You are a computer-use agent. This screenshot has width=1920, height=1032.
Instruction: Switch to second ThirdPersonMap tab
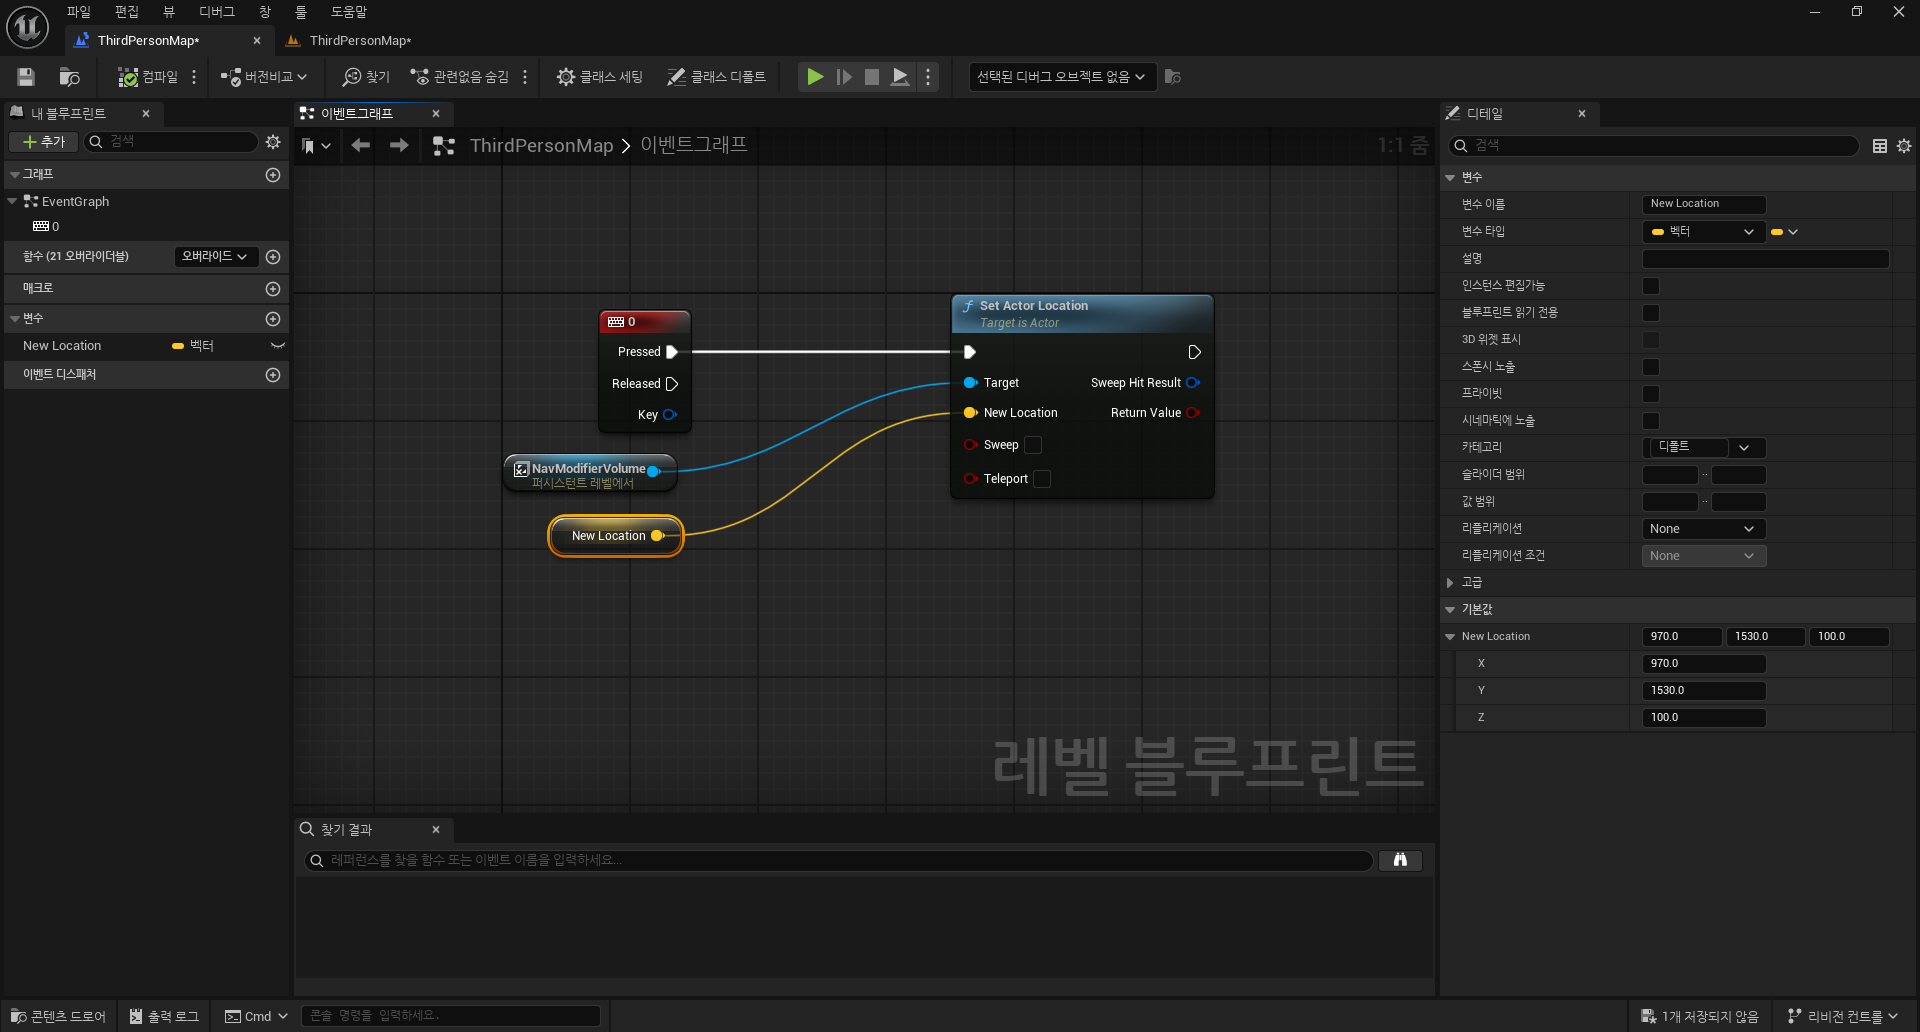pyautogui.click(x=360, y=41)
